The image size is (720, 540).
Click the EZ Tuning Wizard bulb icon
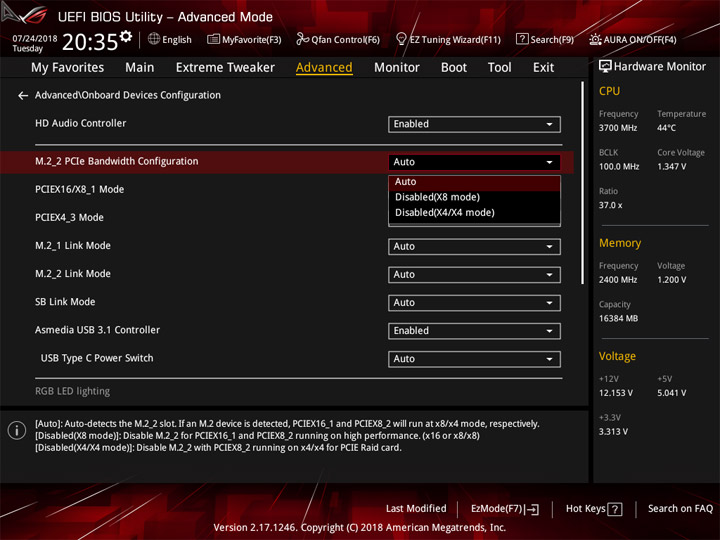[x=401, y=39]
